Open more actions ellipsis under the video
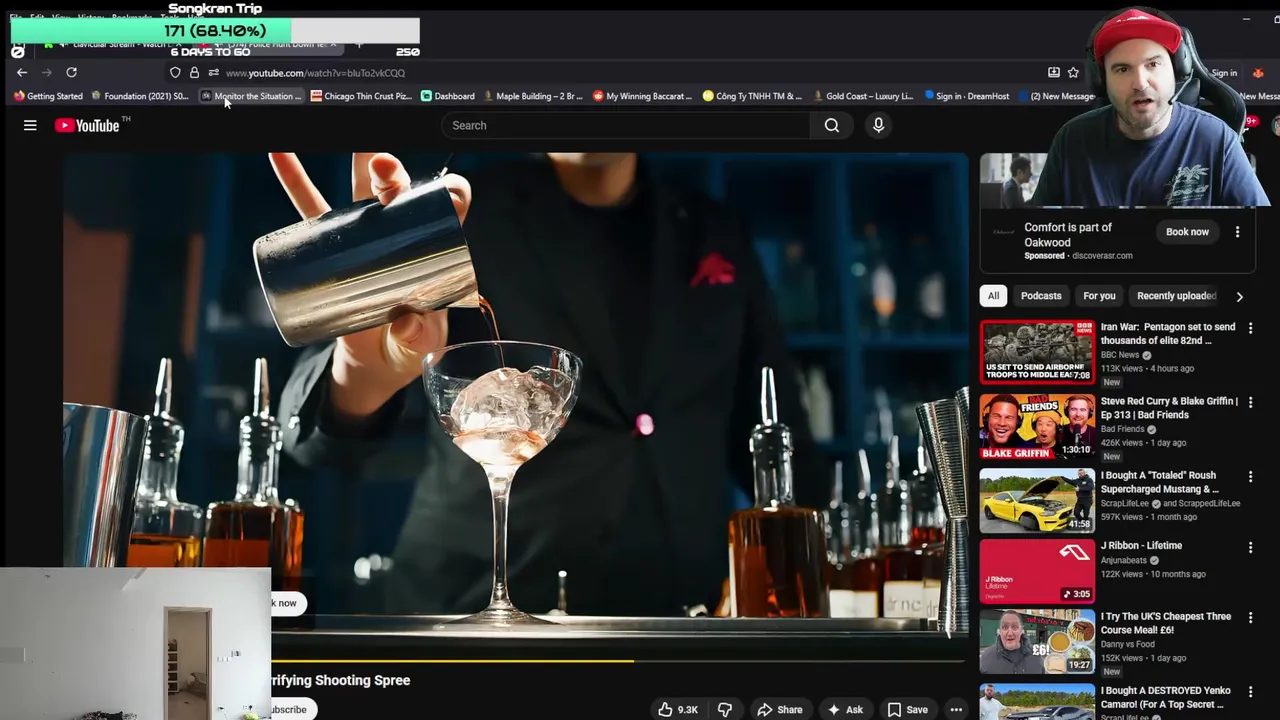 point(956,709)
